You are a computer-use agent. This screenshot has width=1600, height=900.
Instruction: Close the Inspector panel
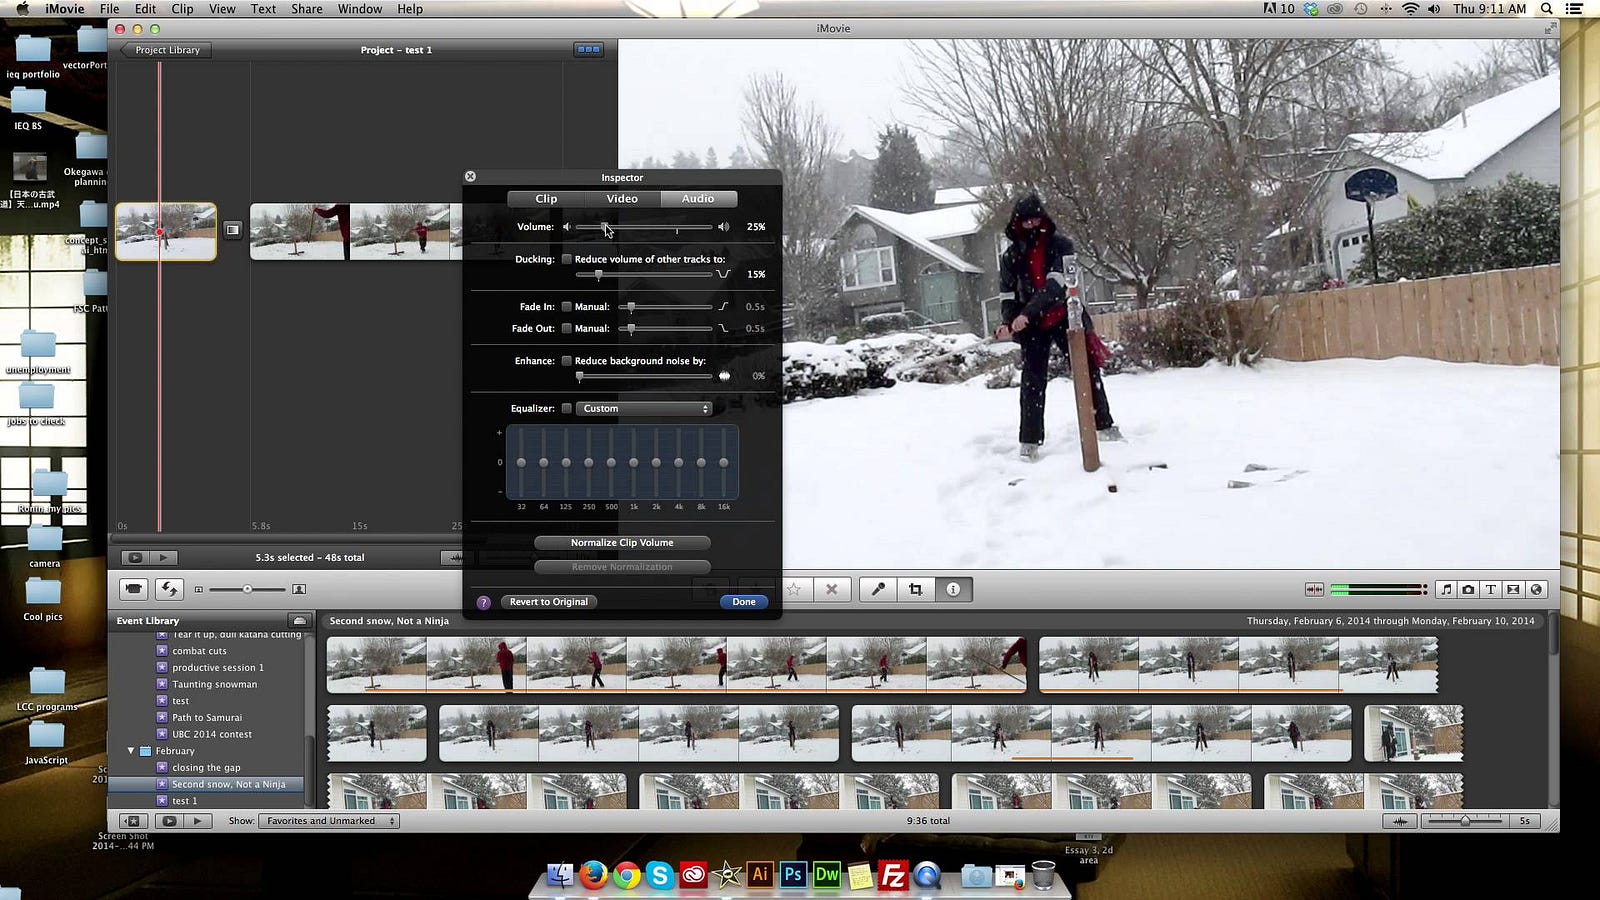(x=470, y=177)
